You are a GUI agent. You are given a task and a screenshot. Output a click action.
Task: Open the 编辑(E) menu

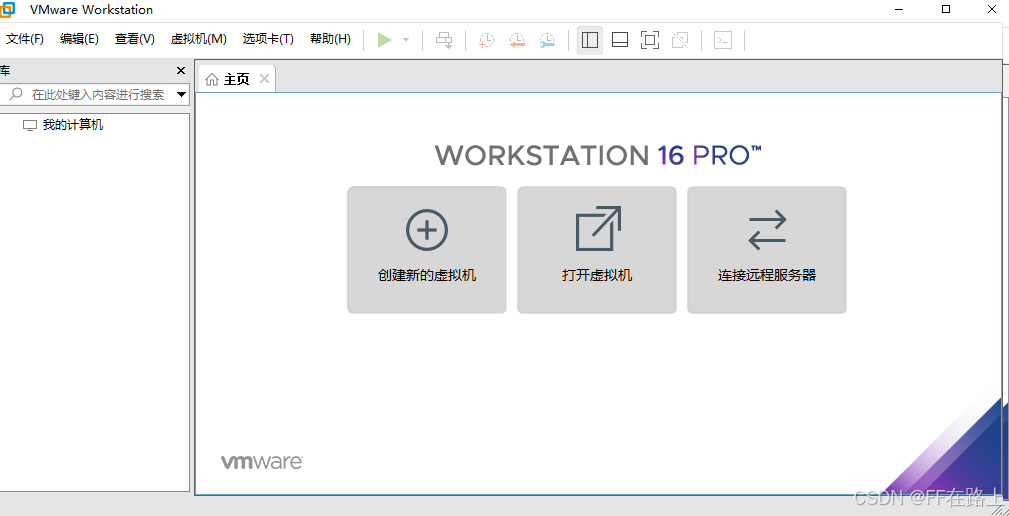click(x=79, y=39)
